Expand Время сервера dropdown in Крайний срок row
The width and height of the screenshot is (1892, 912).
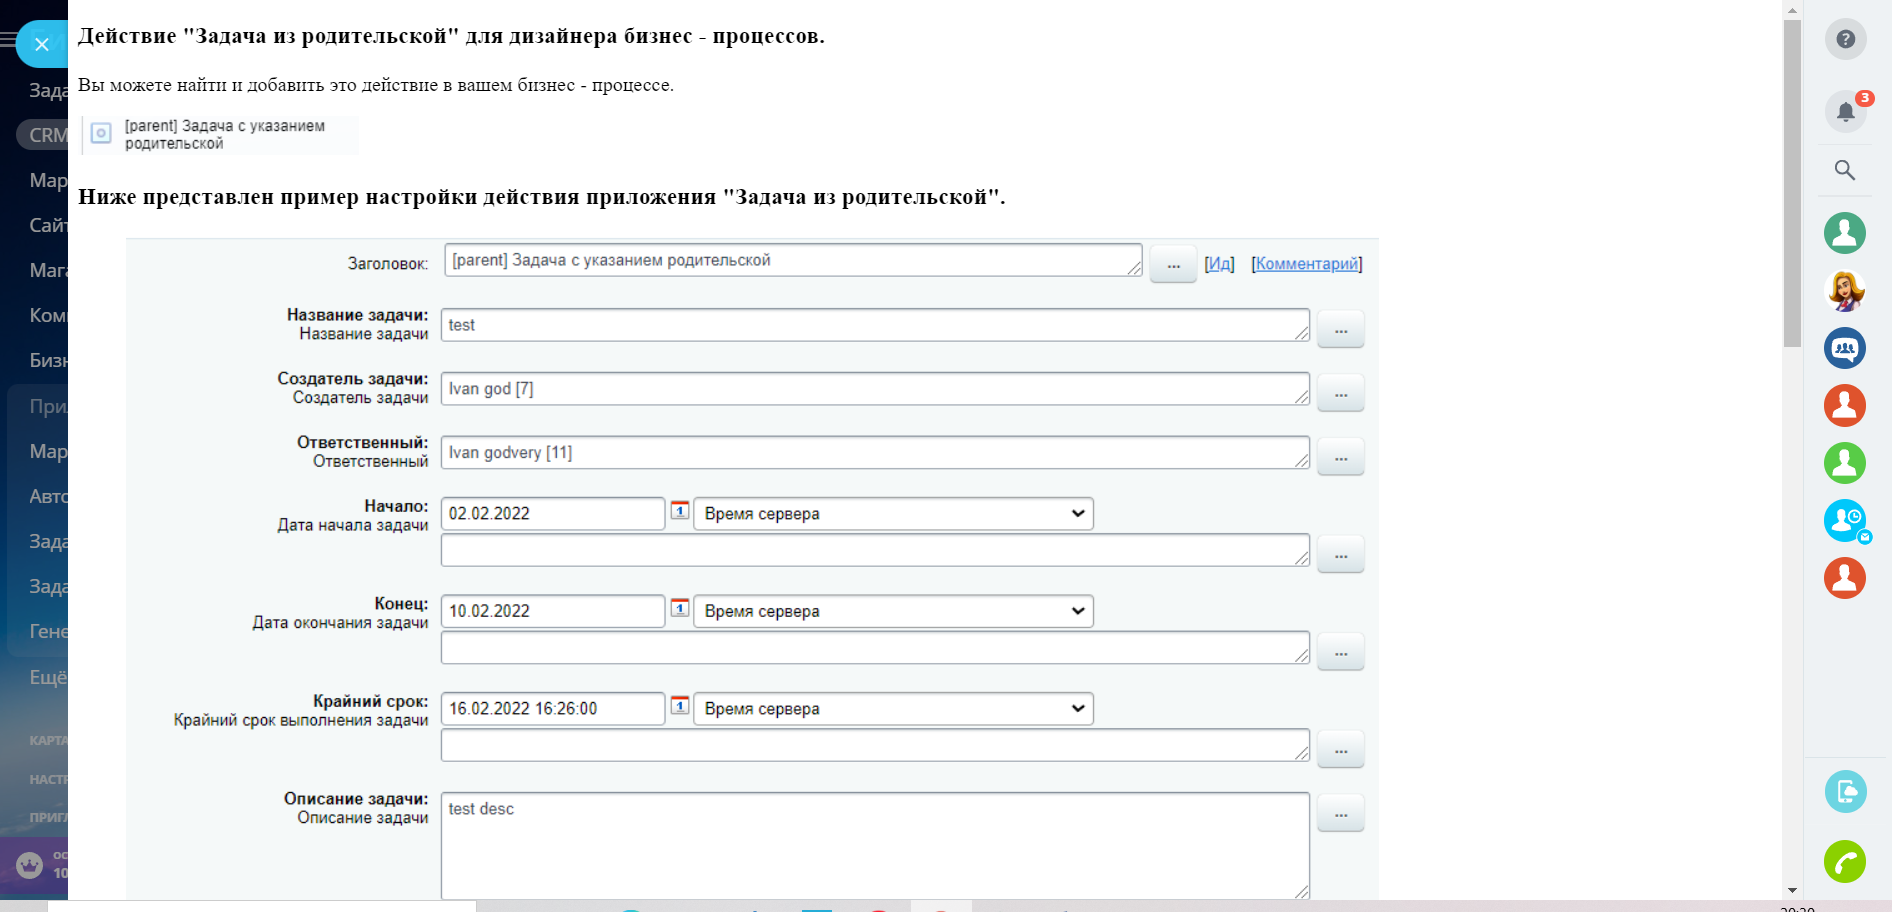coord(893,709)
